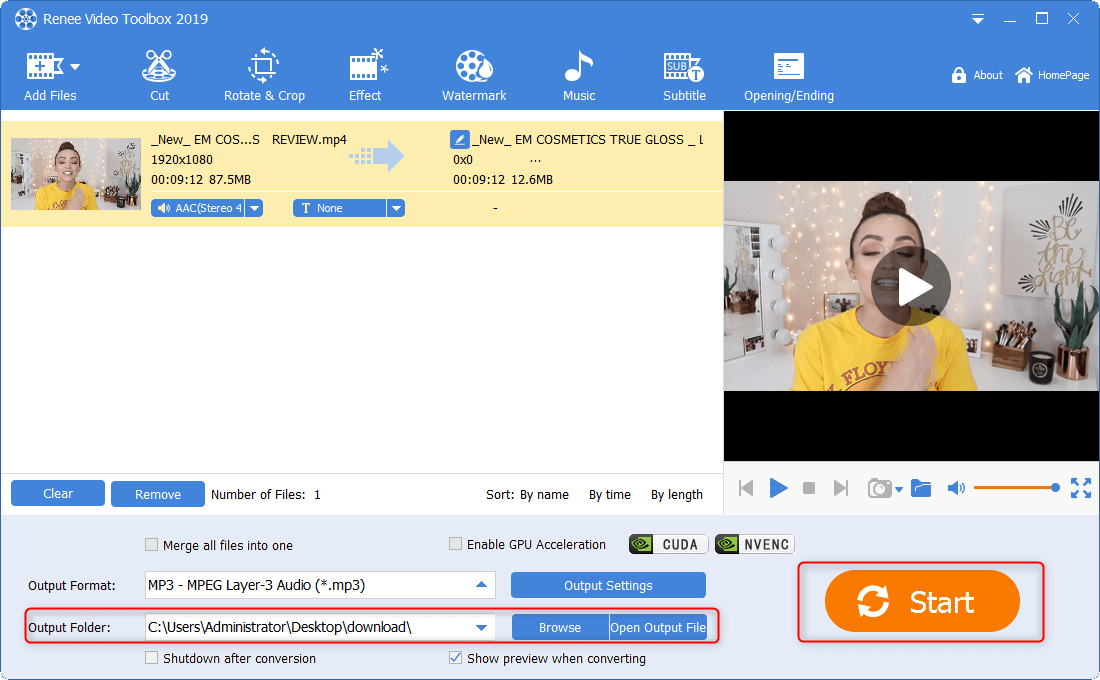The height and width of the screenshot is (680, 1100).
Task: Open the AAC audio track dropdown
Action: point(254,208)
